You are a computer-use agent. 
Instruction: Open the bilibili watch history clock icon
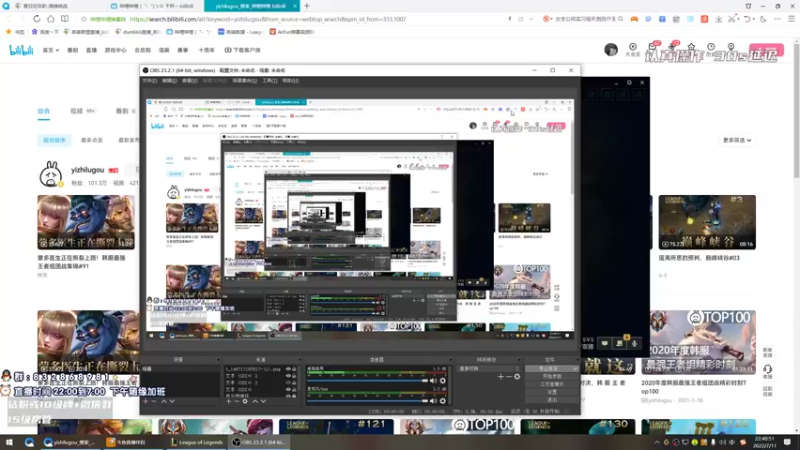(x=711, y=47)
